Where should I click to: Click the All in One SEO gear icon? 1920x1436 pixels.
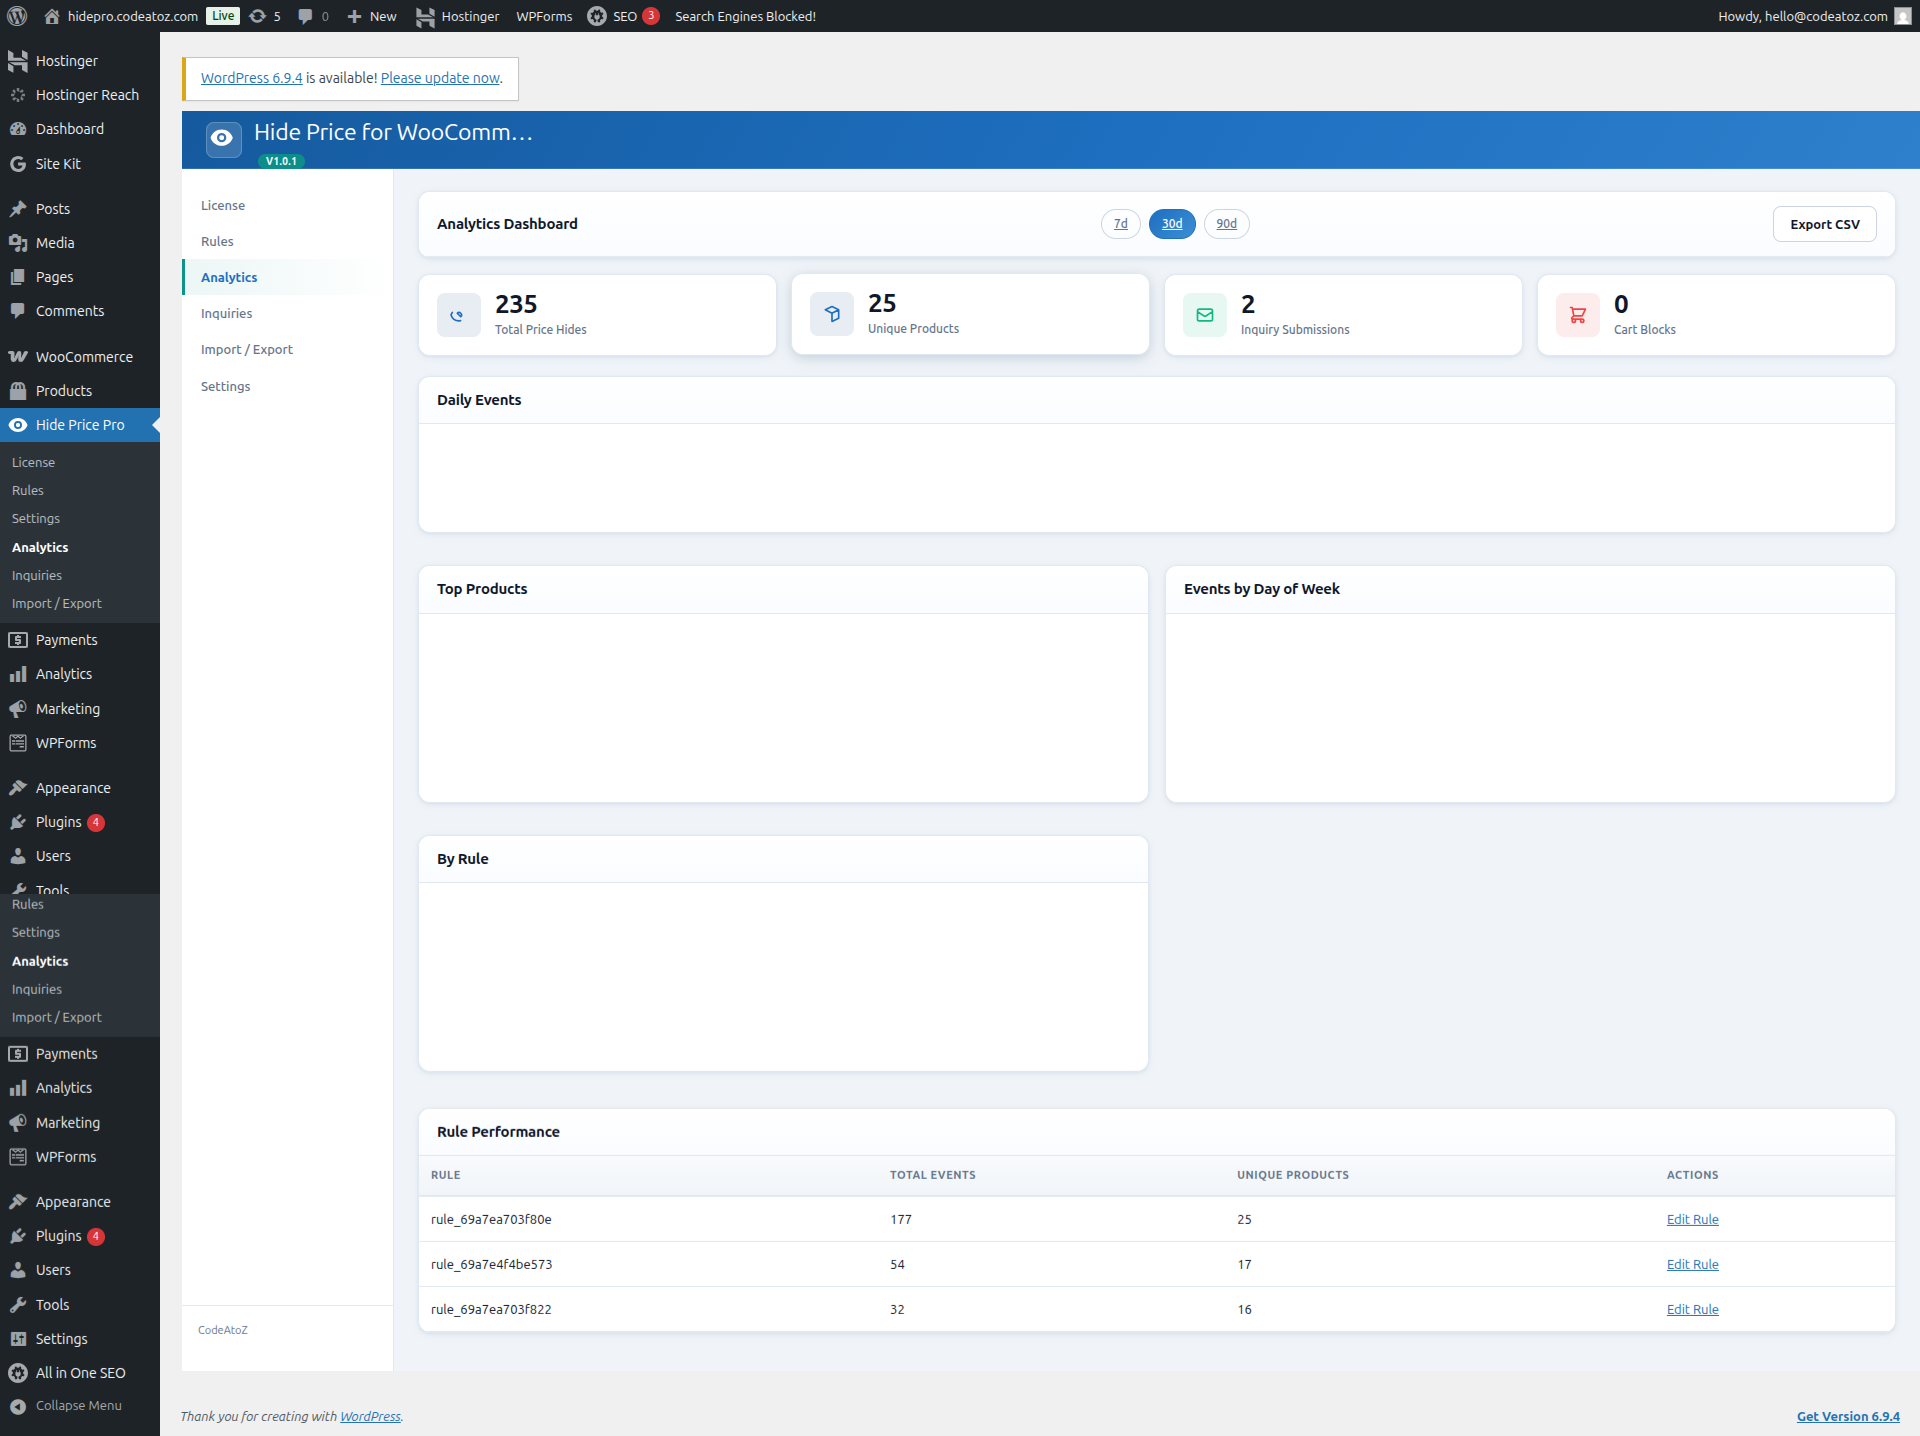tap(18, 1373)
